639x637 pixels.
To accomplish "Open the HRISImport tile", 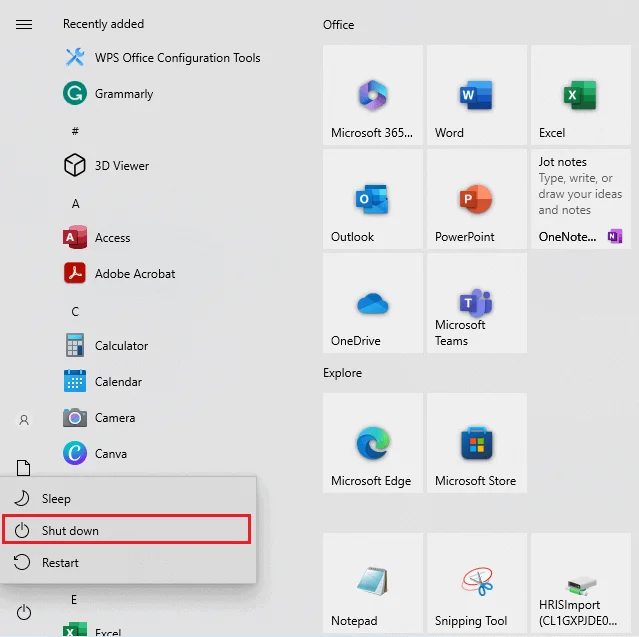I will pos(581,583).
